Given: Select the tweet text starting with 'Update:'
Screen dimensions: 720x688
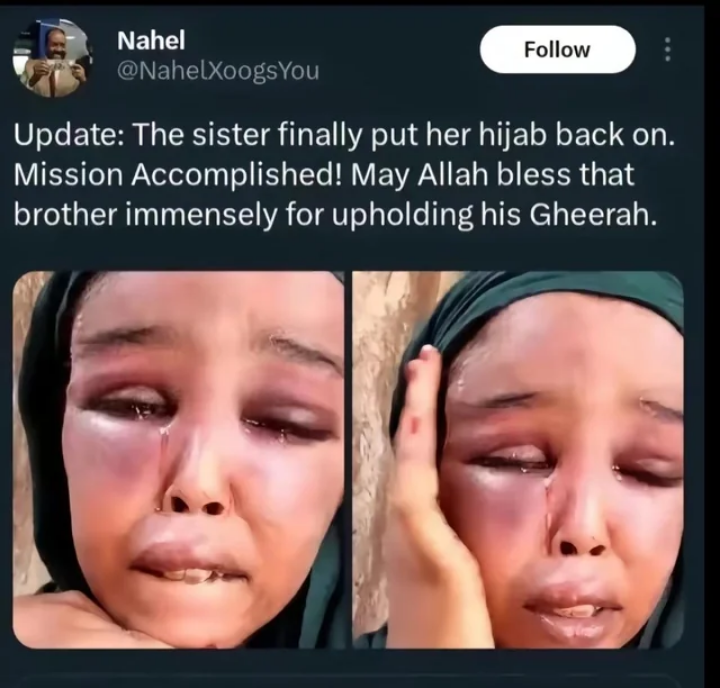Looking at the screenshot, I should (x=344, y=175).
